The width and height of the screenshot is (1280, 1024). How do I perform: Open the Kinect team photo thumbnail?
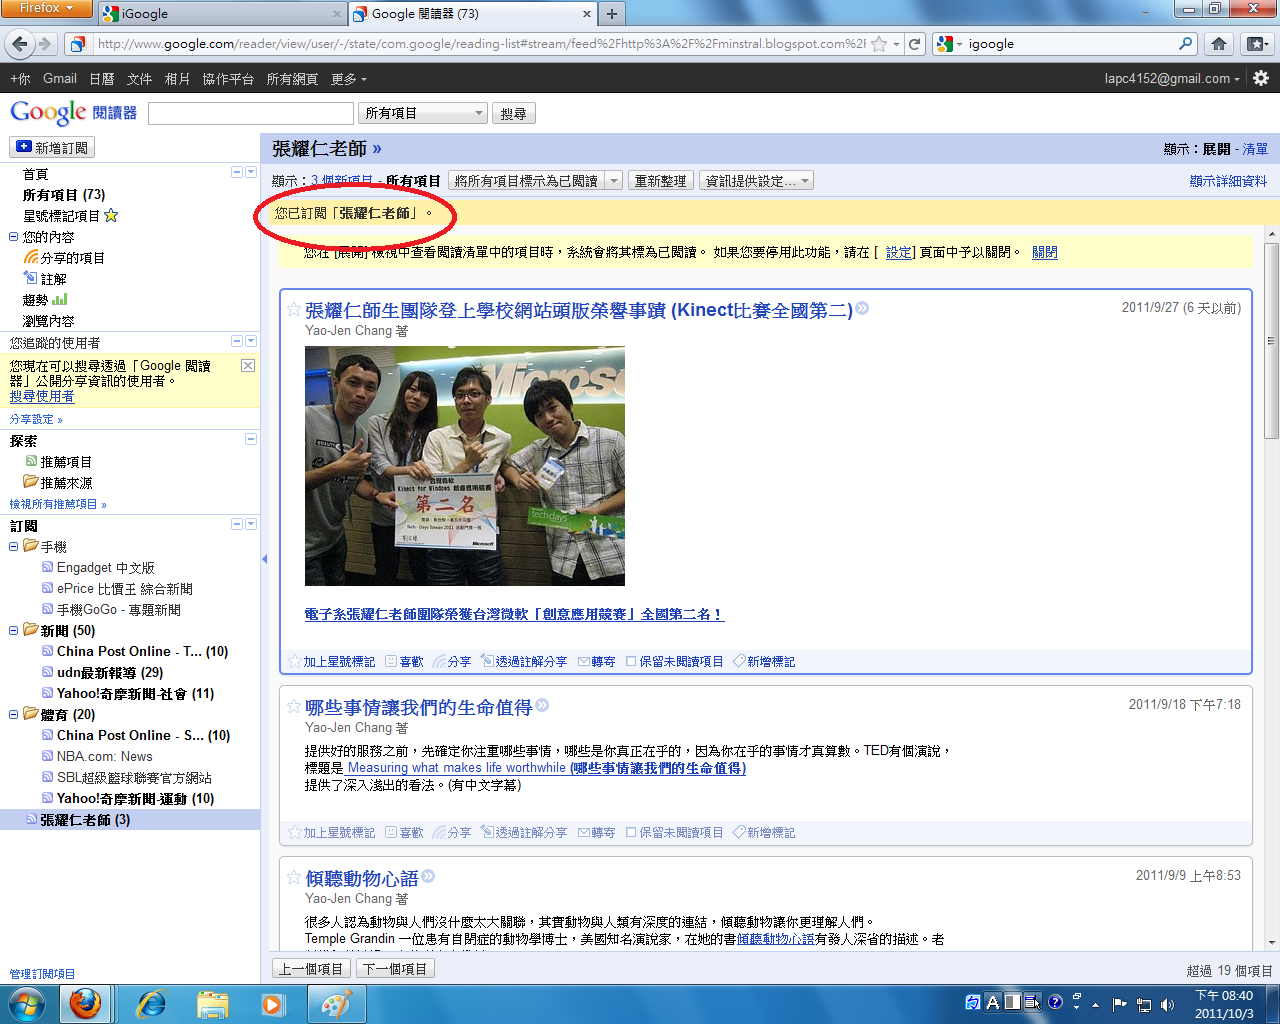465,466
